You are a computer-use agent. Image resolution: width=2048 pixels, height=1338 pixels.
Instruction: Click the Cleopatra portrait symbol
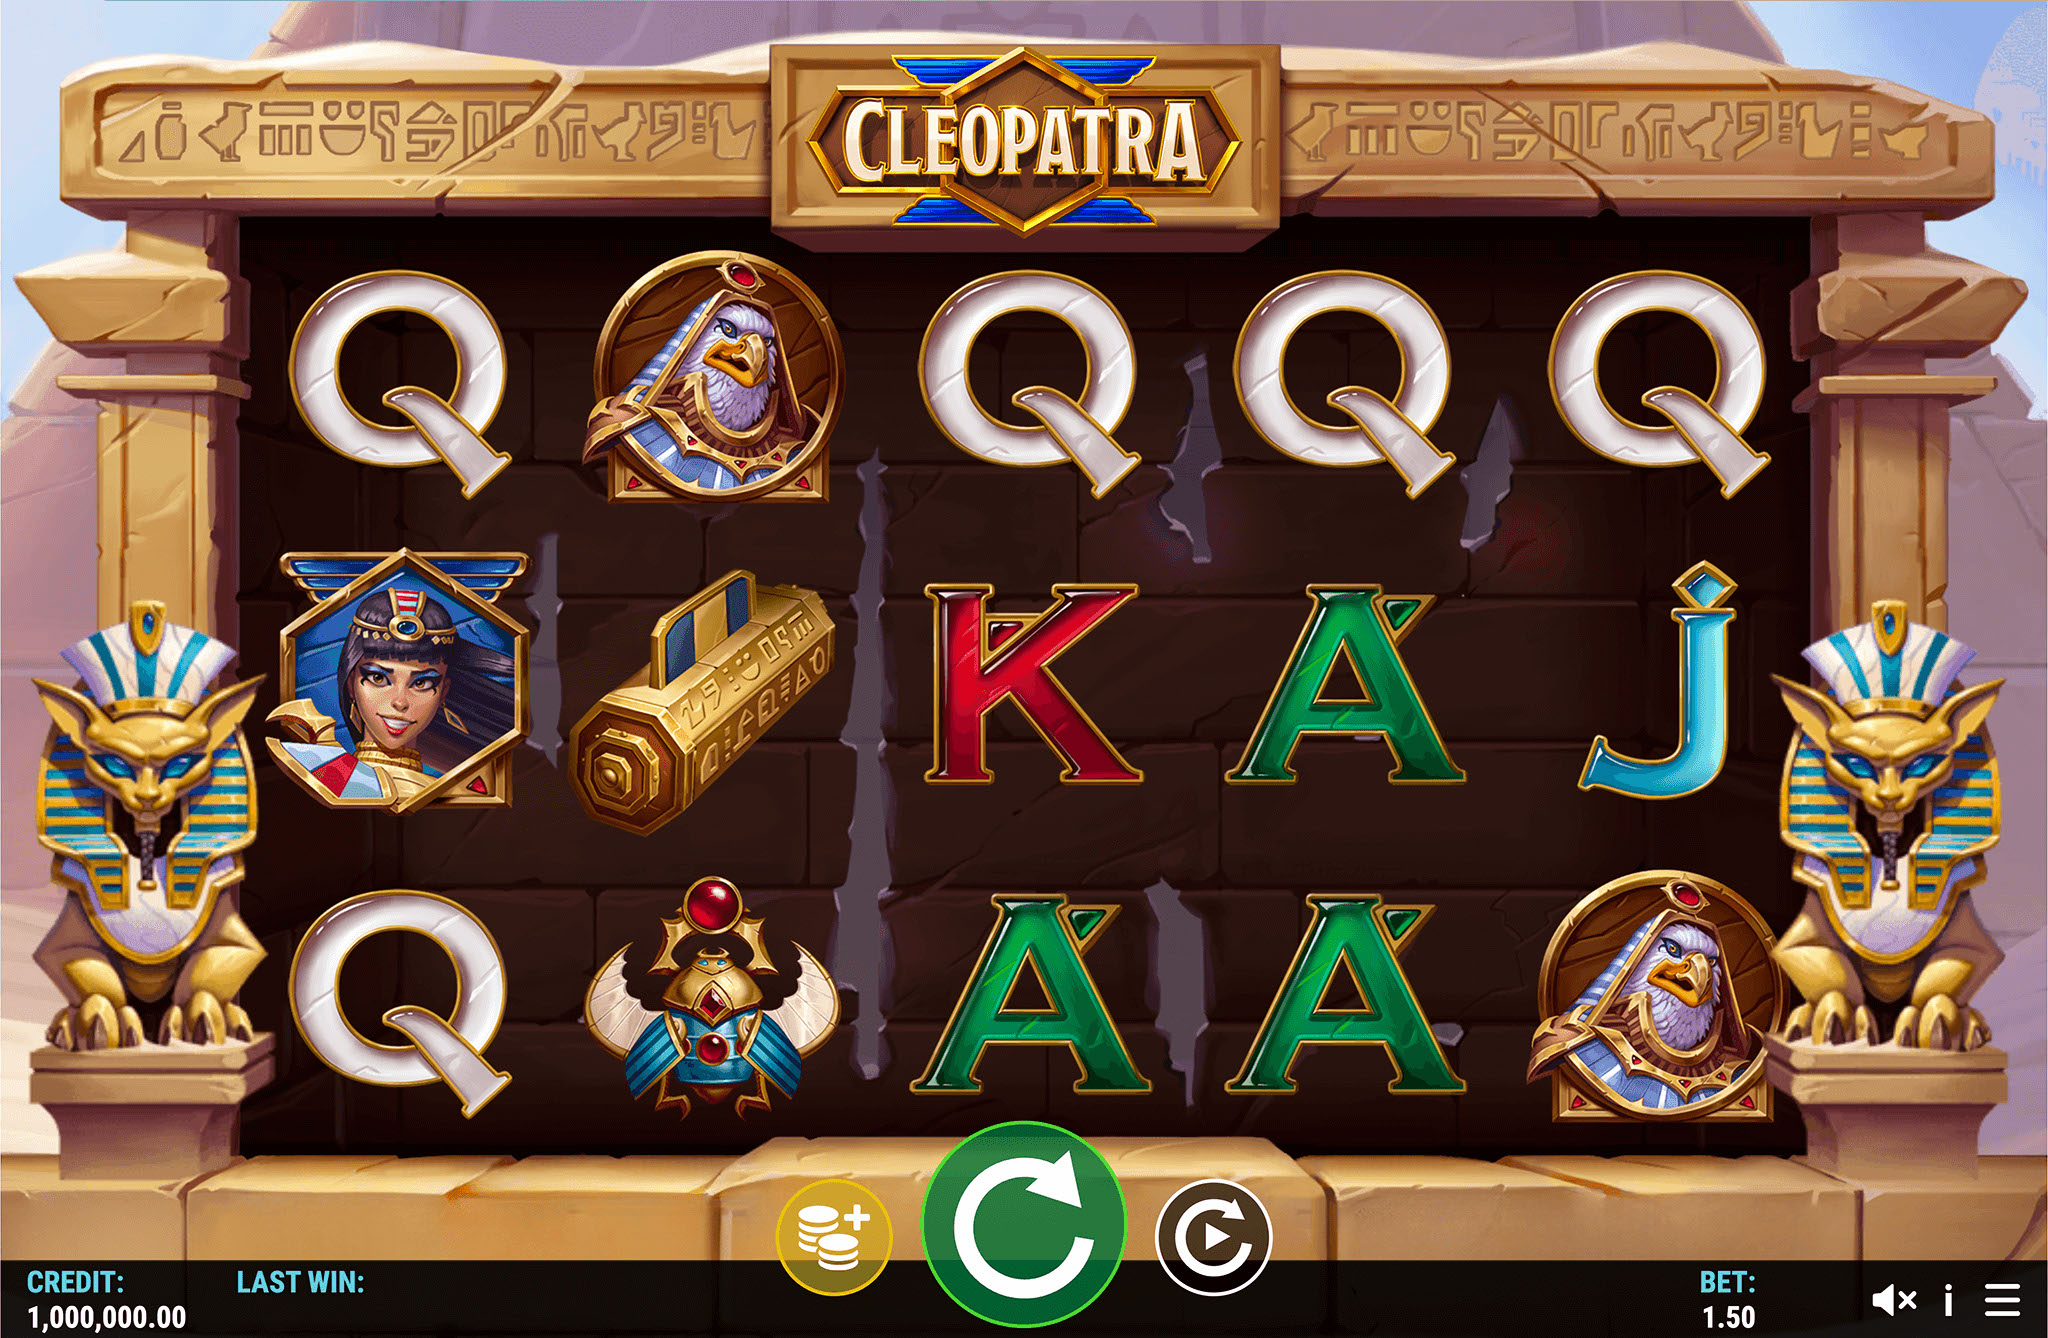399,680
